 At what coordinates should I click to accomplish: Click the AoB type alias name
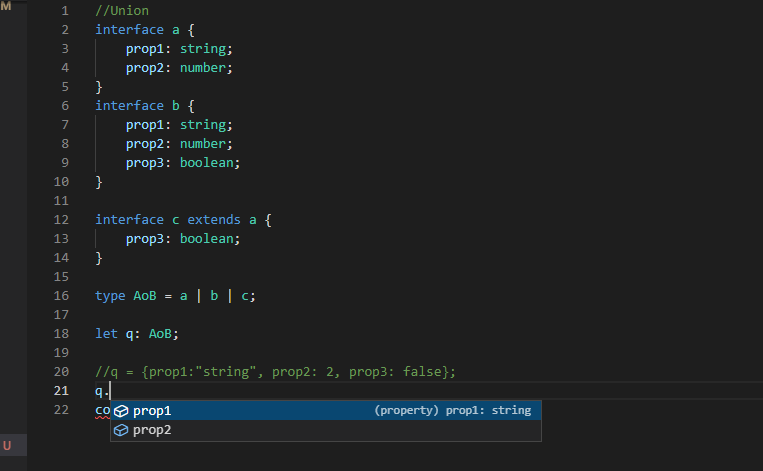pyautogui.click(x=144, y=296)
